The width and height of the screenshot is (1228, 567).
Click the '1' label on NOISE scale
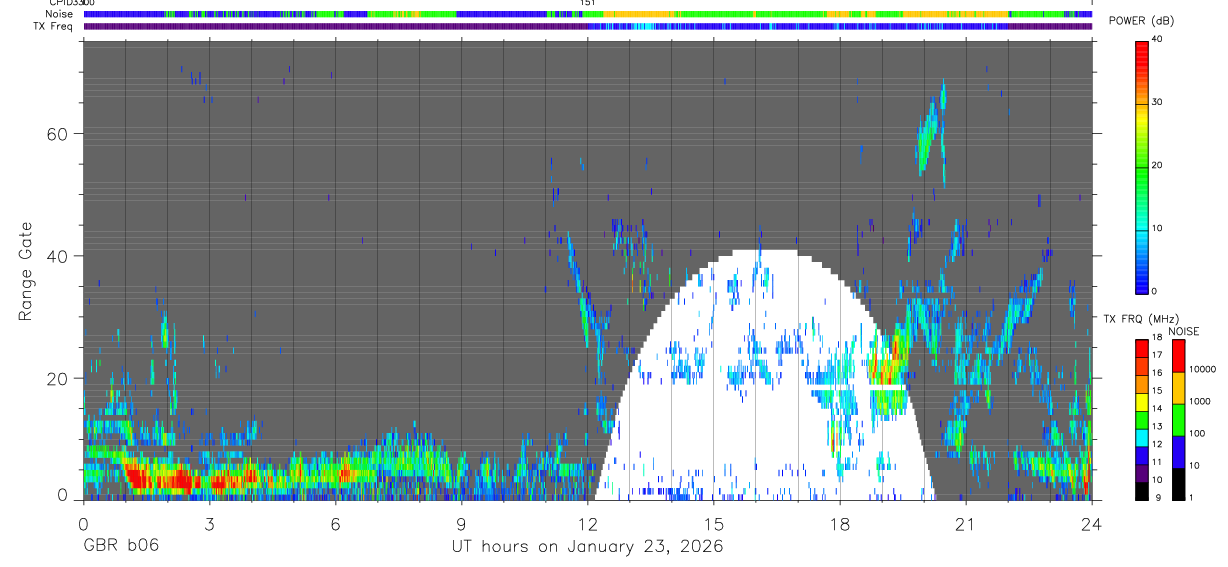coord(1192,498)
